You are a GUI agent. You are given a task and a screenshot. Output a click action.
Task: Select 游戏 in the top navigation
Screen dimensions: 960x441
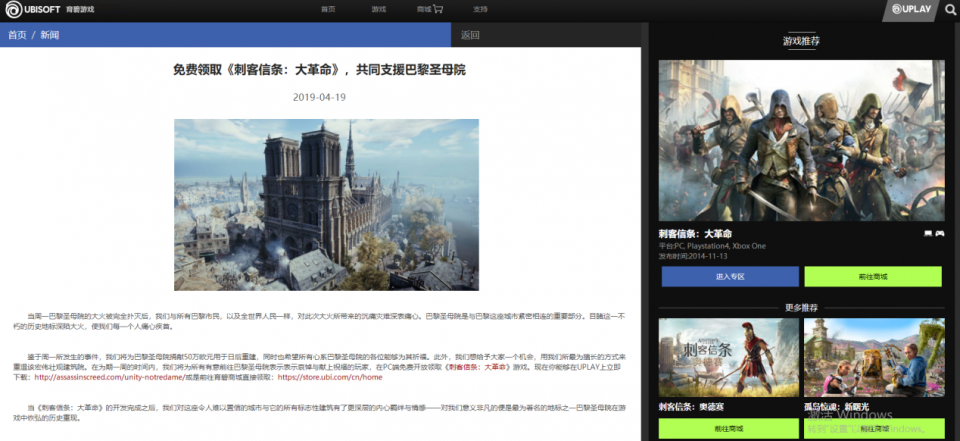[x=379, y=9]
